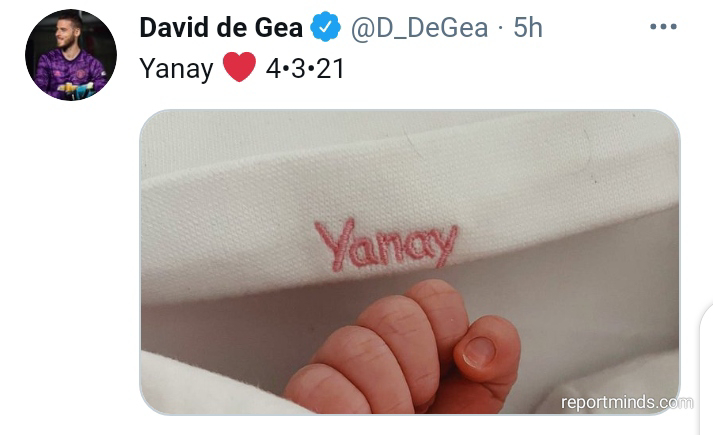Viewport: 713px width, 435px height.
Task: Click the David de Gea display name
Action: (x=221, y=27)
